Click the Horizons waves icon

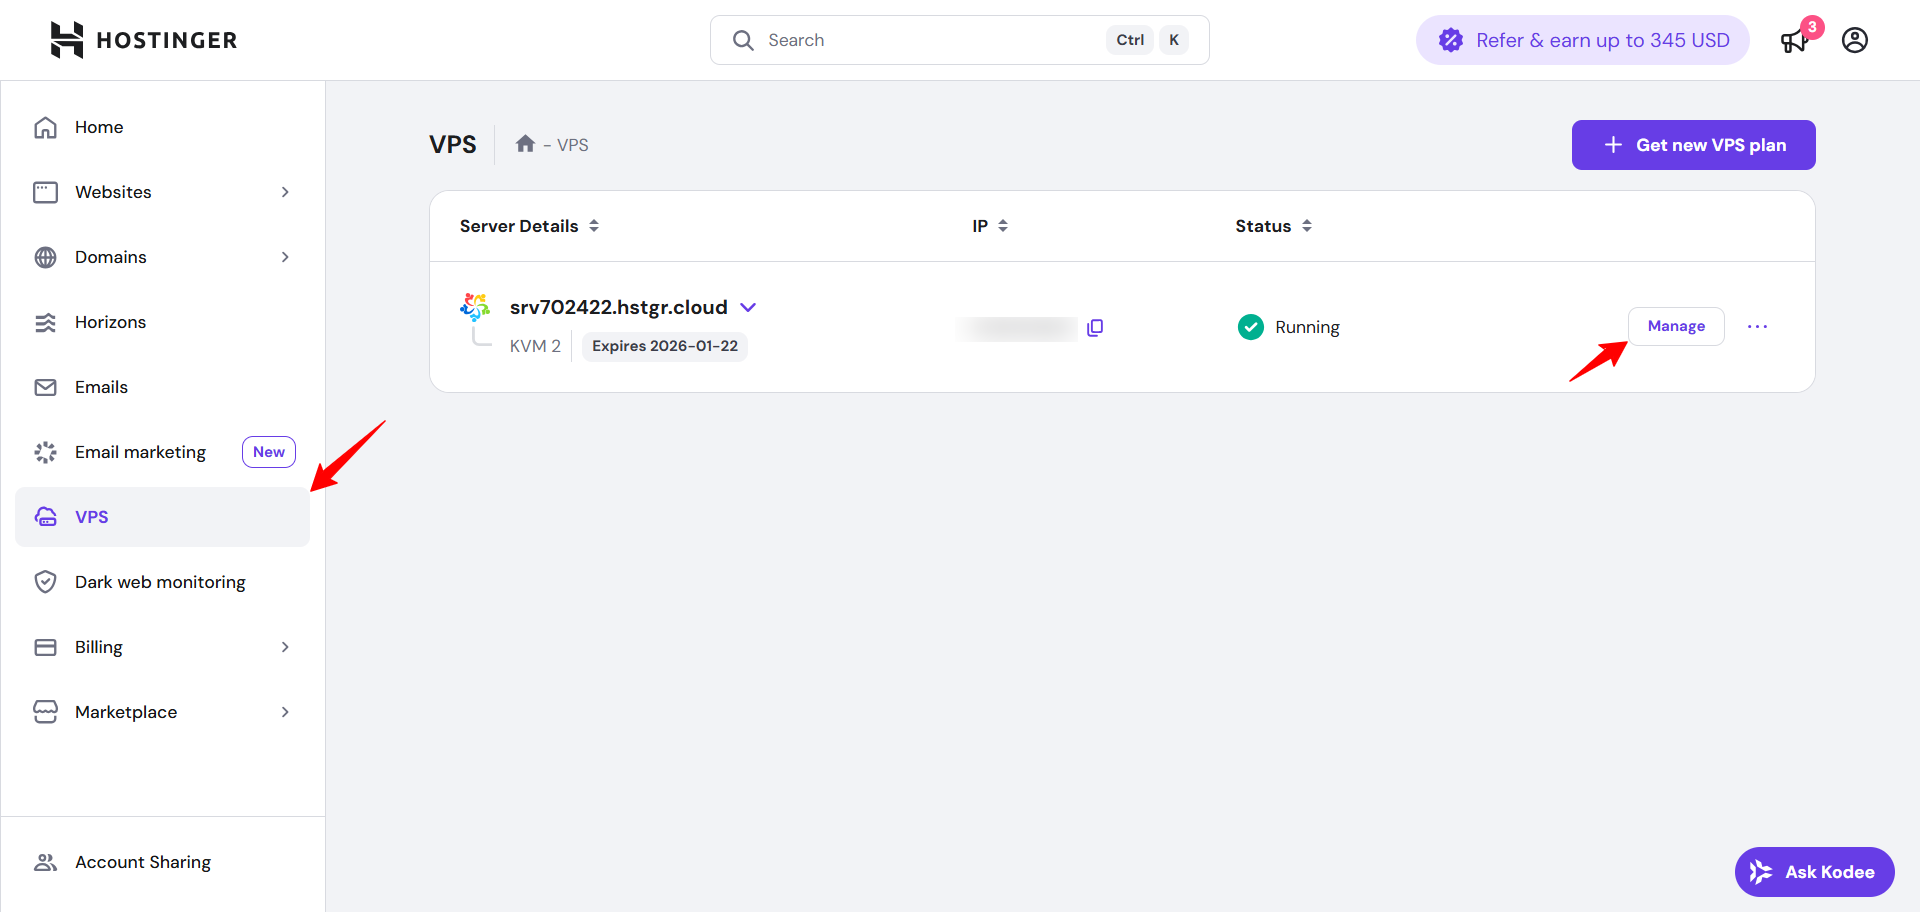46,322
